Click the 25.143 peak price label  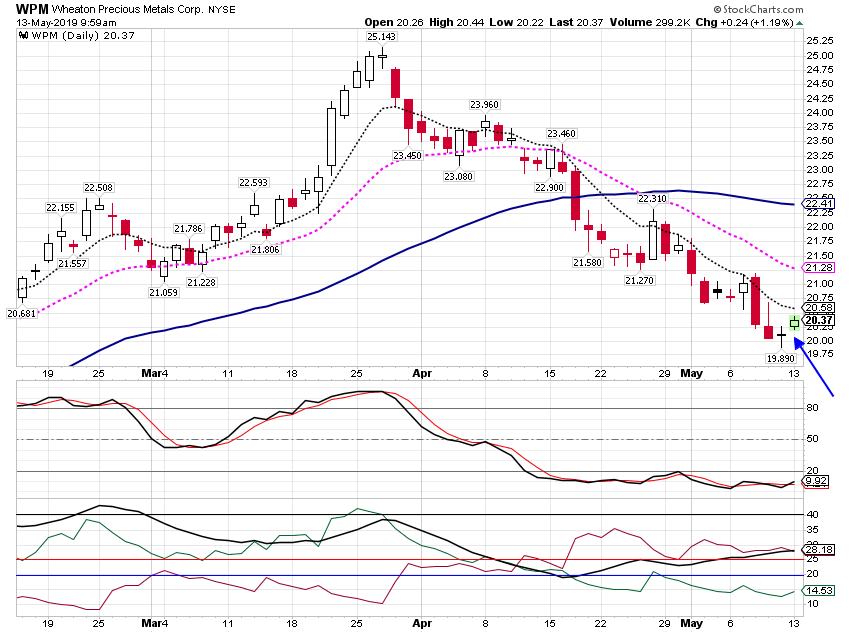[381, 37]
